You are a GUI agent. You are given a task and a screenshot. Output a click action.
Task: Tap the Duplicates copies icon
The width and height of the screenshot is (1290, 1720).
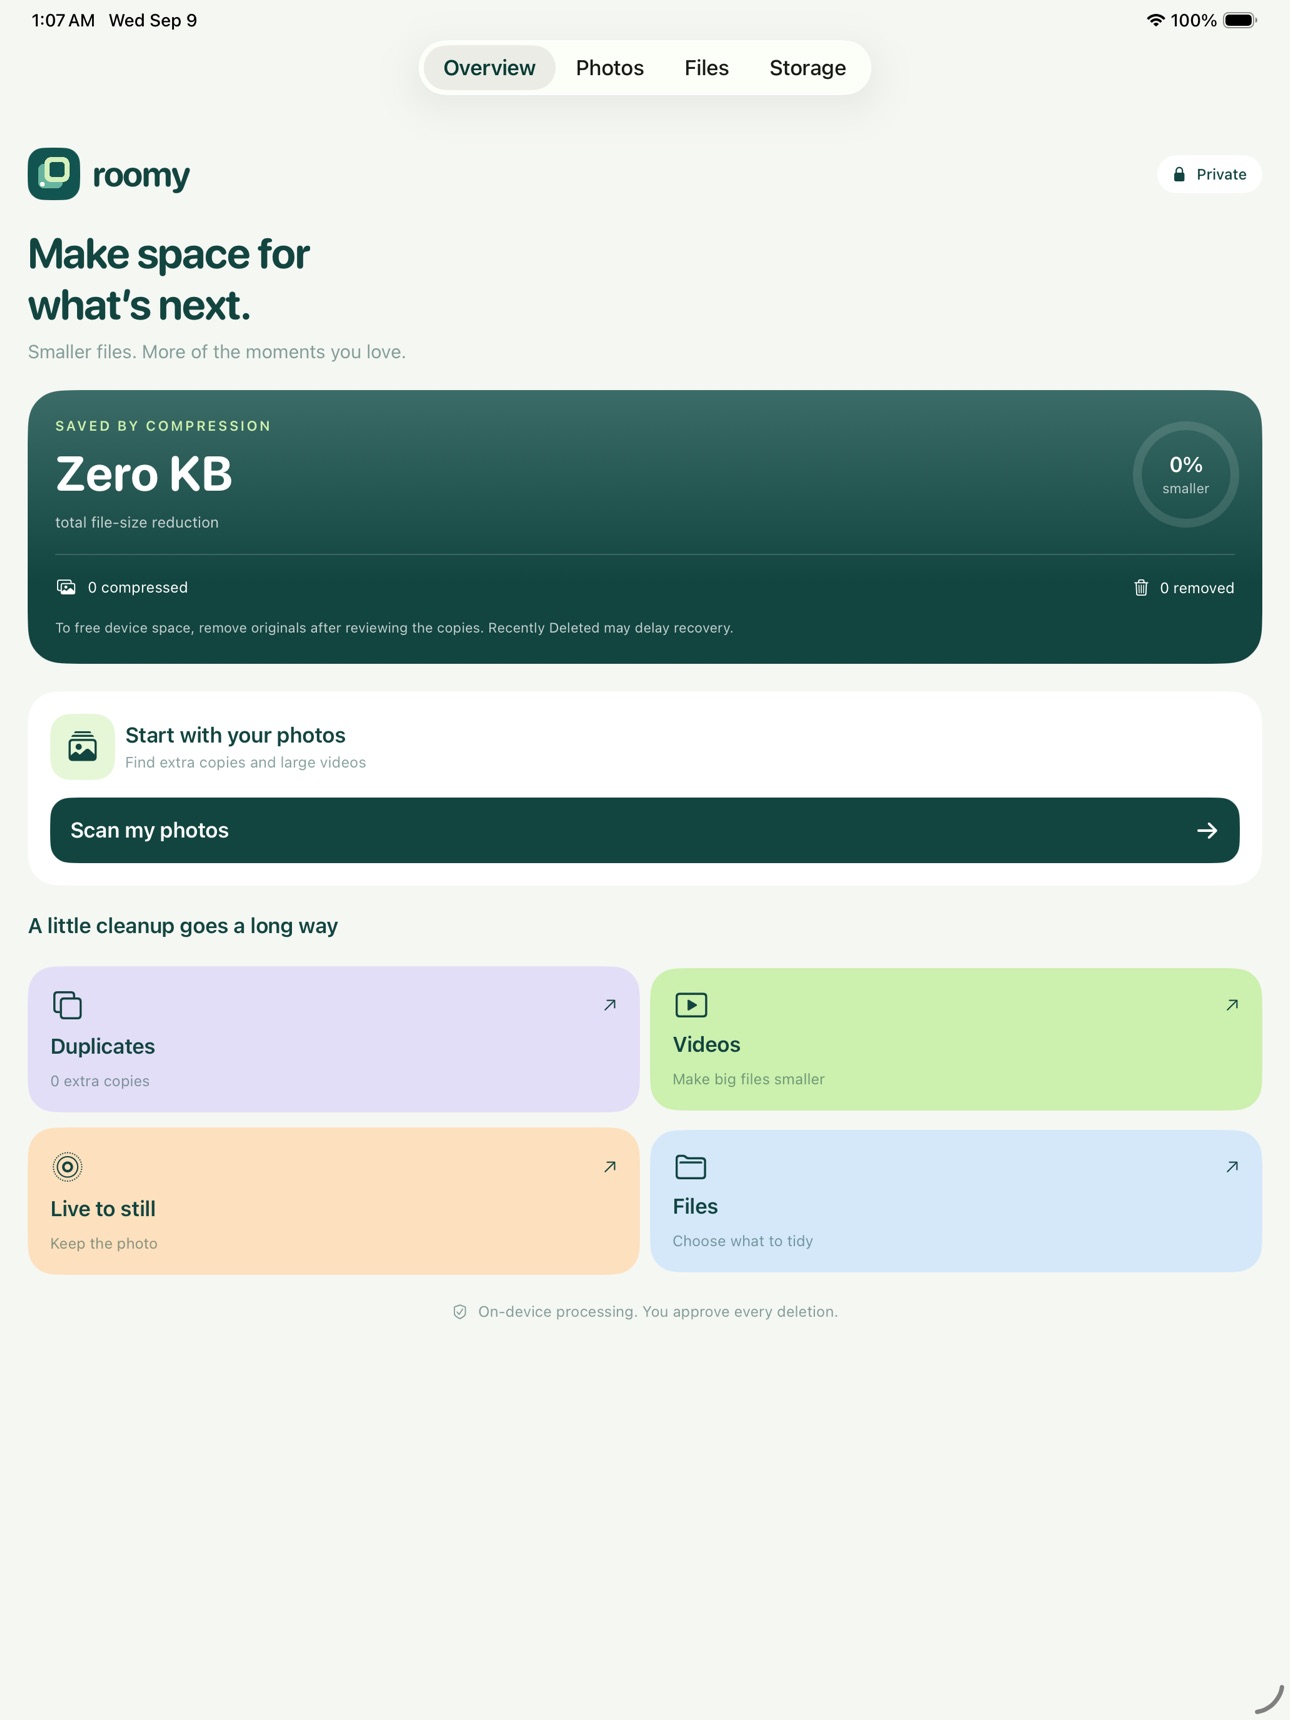67,1004
